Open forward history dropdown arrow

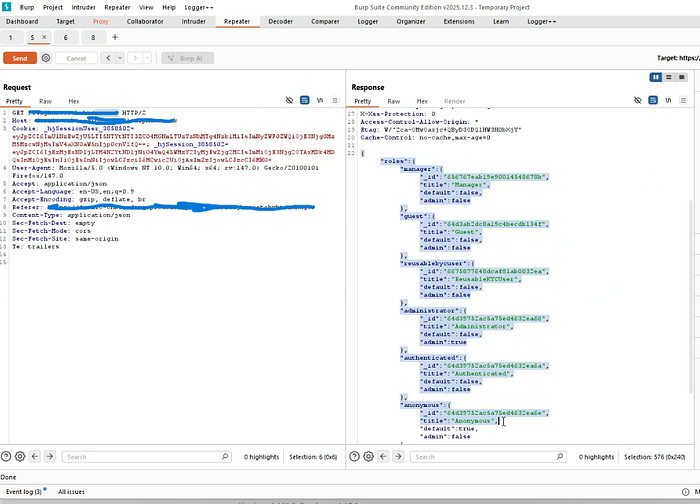(x=147, y=58)
